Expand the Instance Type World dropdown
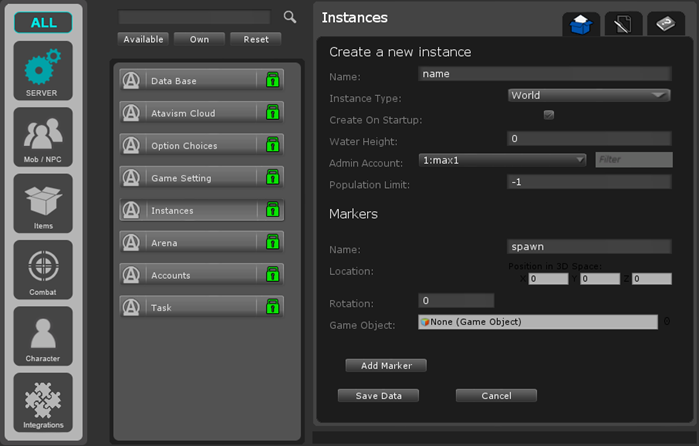Image resolution: width=699 pixels, height=446 pixels. click(588, 96)
